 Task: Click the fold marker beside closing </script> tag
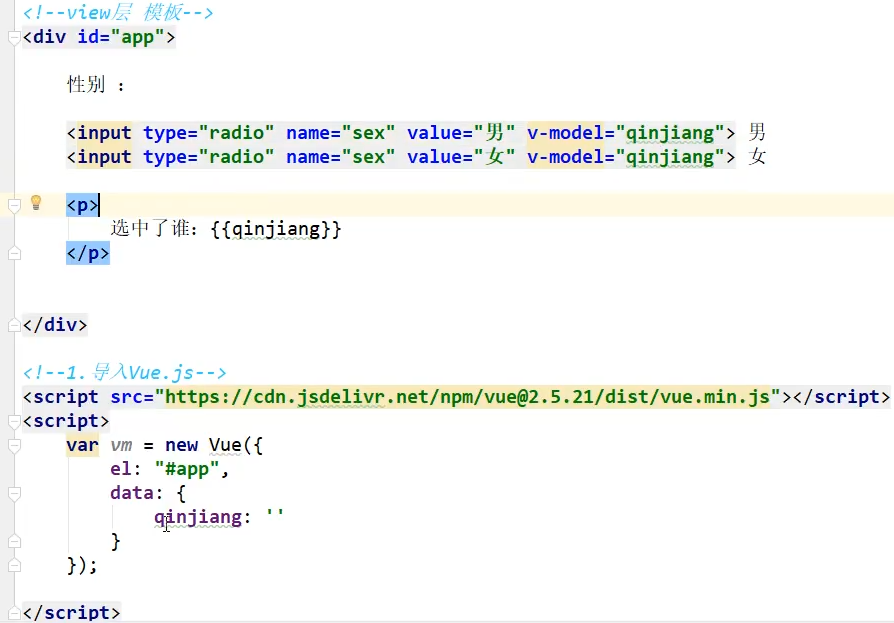click(14, 613)
